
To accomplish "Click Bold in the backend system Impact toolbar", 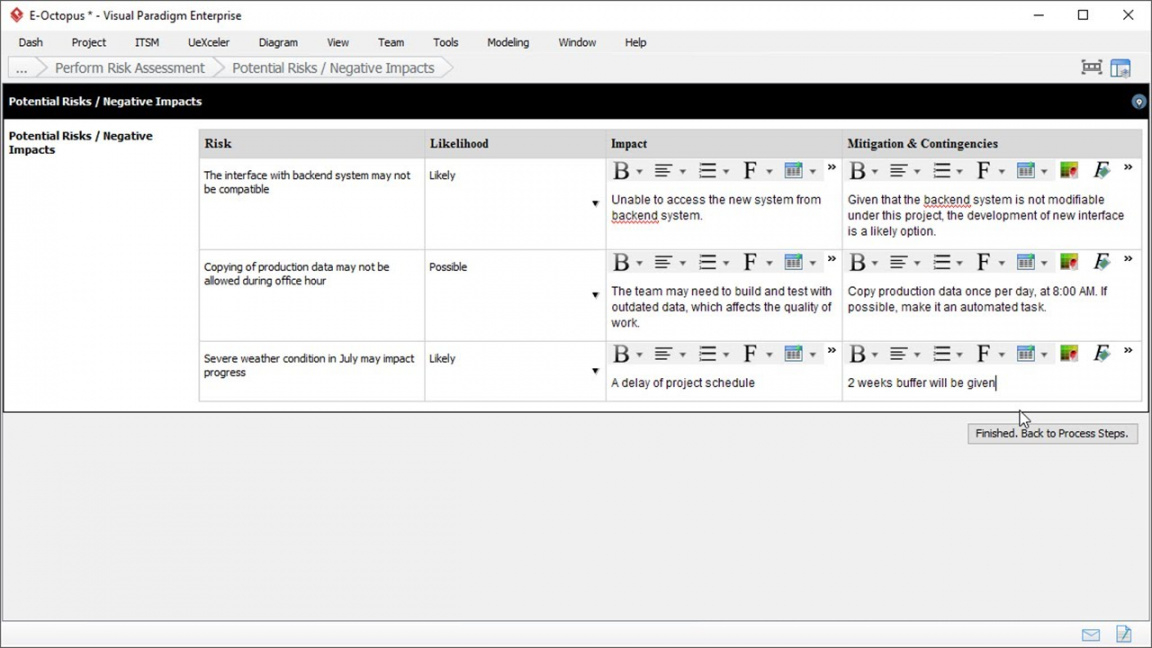I will pos(622,171).
